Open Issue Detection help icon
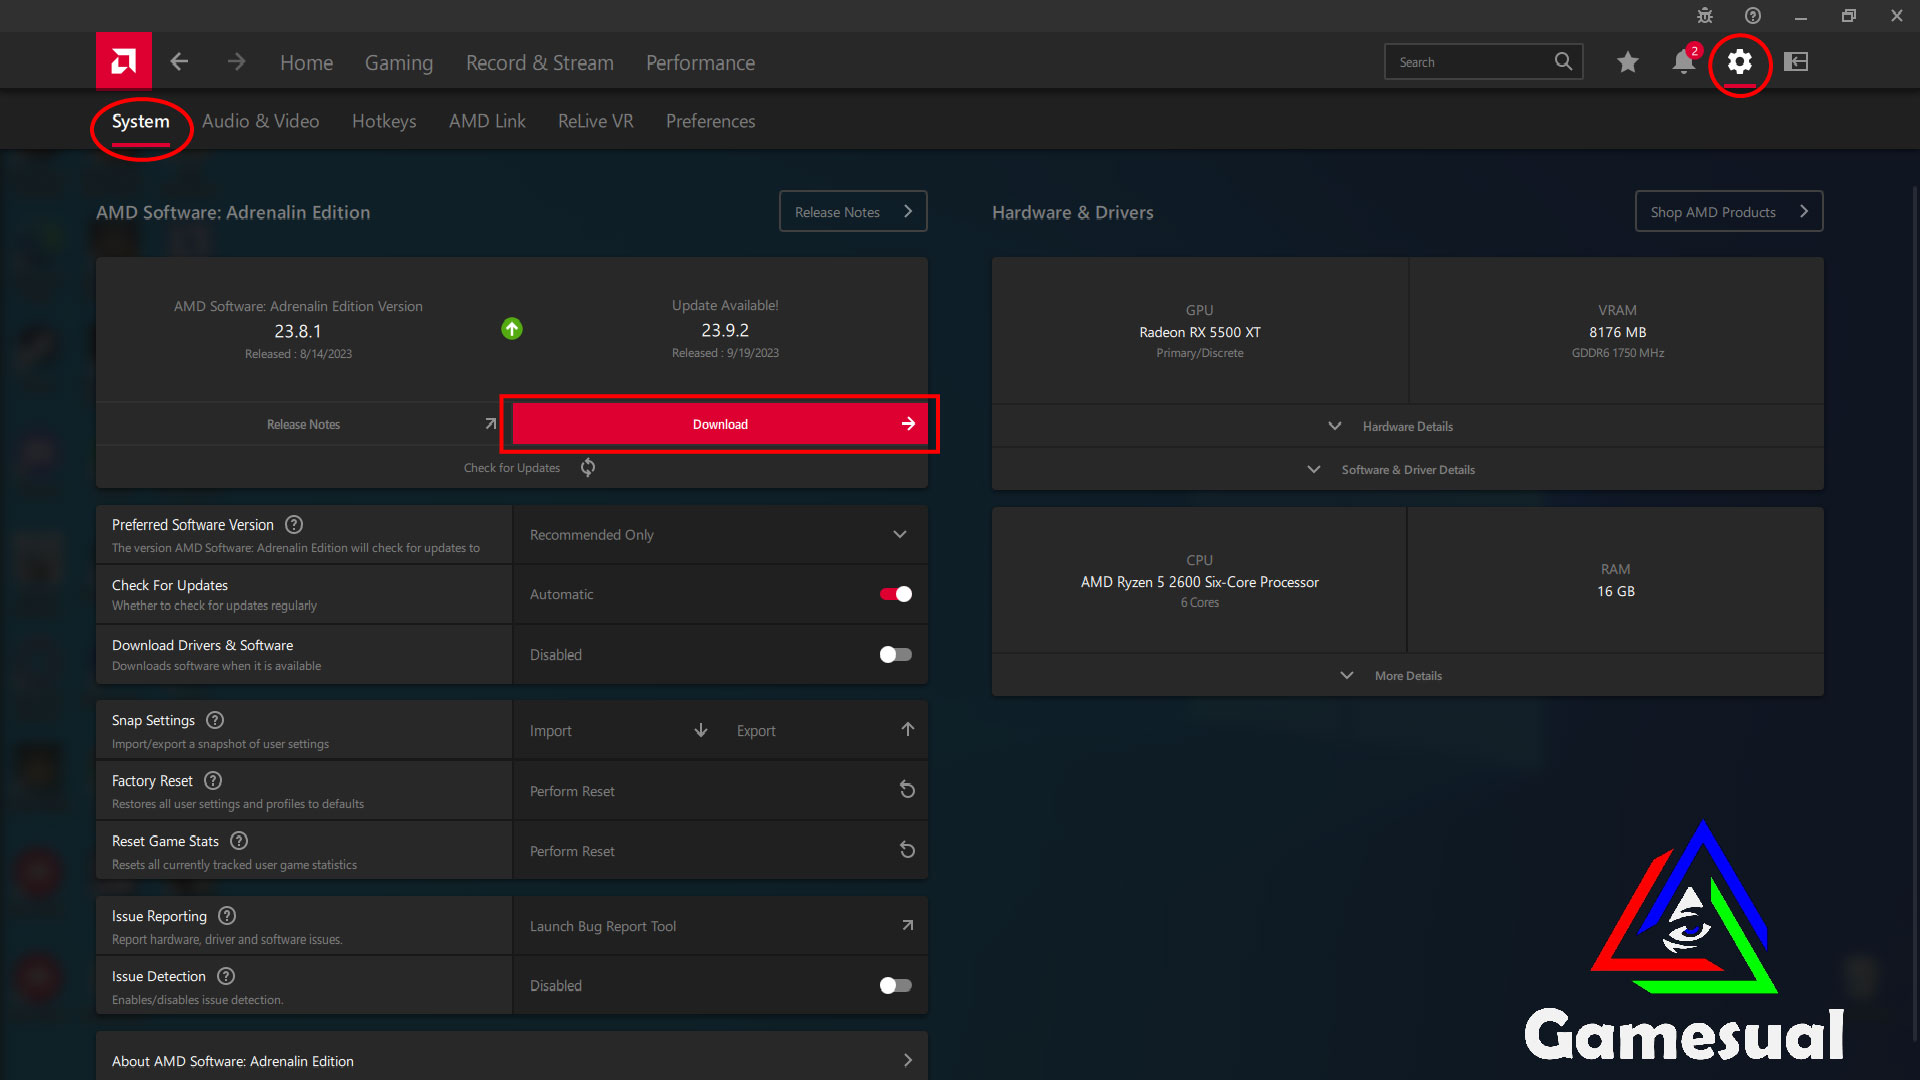The image size is (1920, 1080). pyautogui.click(x=226, y=976)
